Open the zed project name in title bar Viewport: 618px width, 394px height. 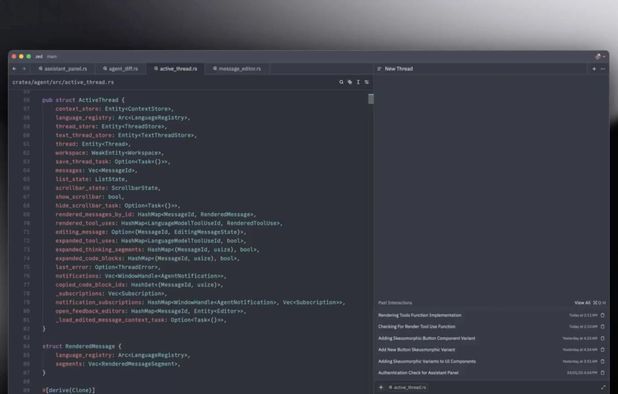click(39, 57)
